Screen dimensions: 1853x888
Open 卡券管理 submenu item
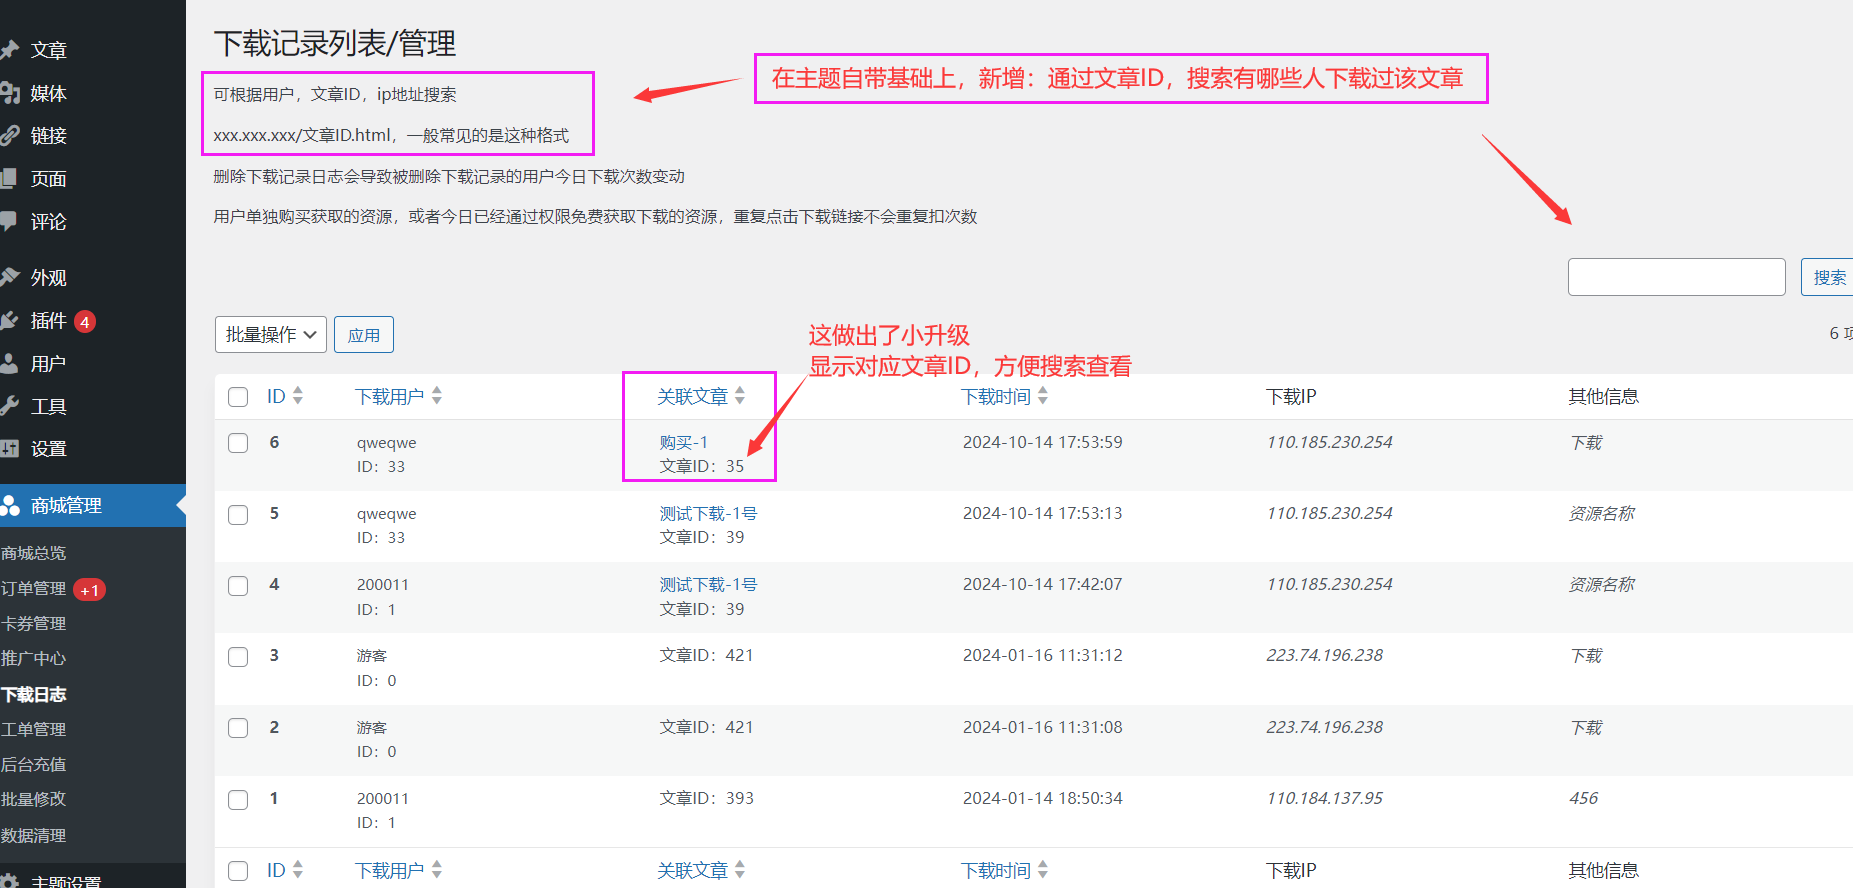click(x=34, y=623)
